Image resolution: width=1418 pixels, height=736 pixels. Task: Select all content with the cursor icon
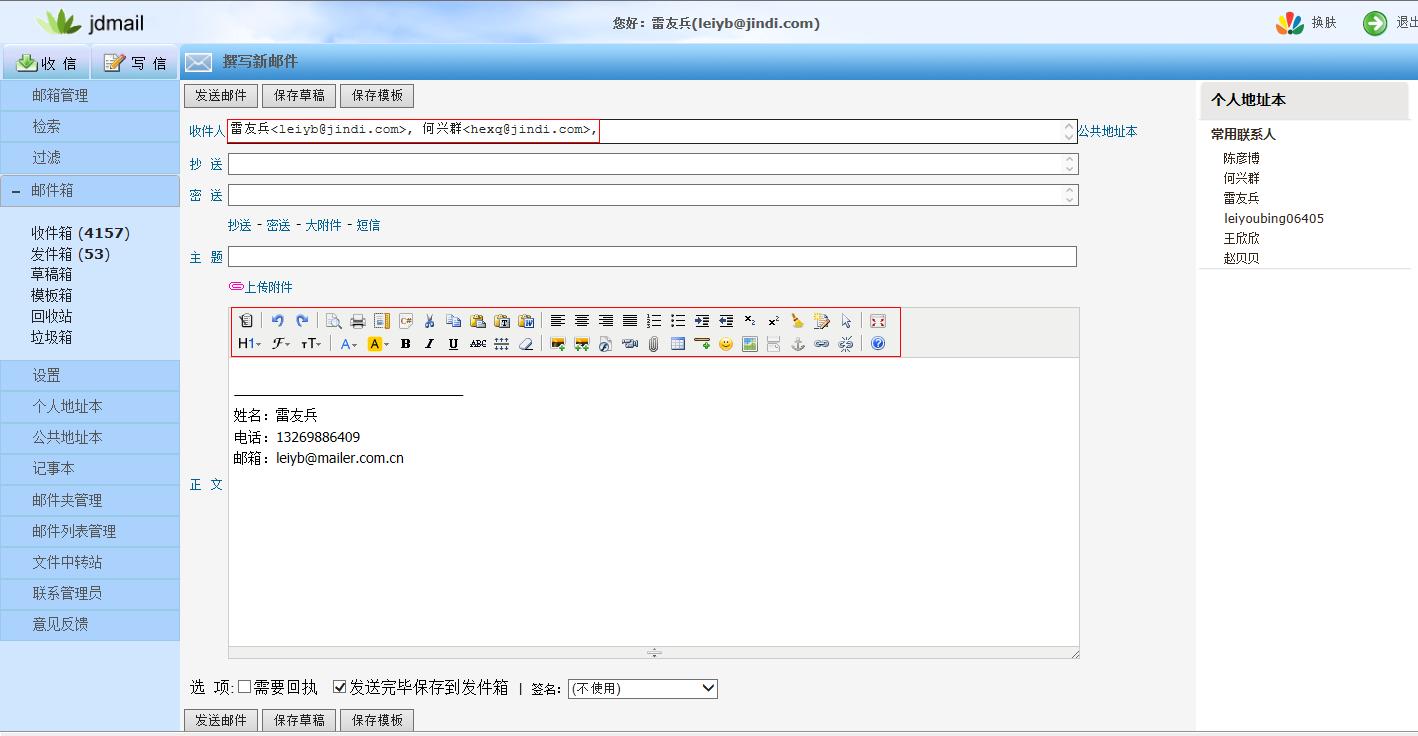846,321
